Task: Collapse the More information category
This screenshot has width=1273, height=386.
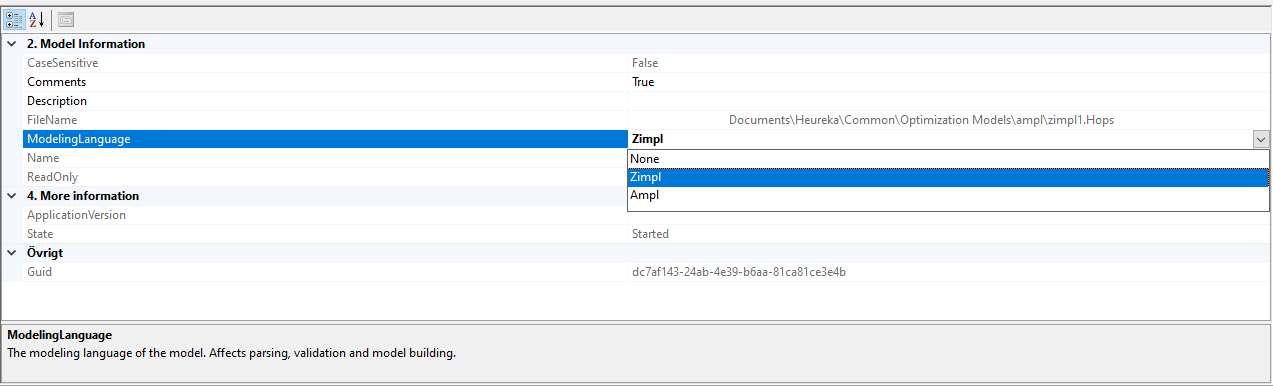Action: (12, 196)
